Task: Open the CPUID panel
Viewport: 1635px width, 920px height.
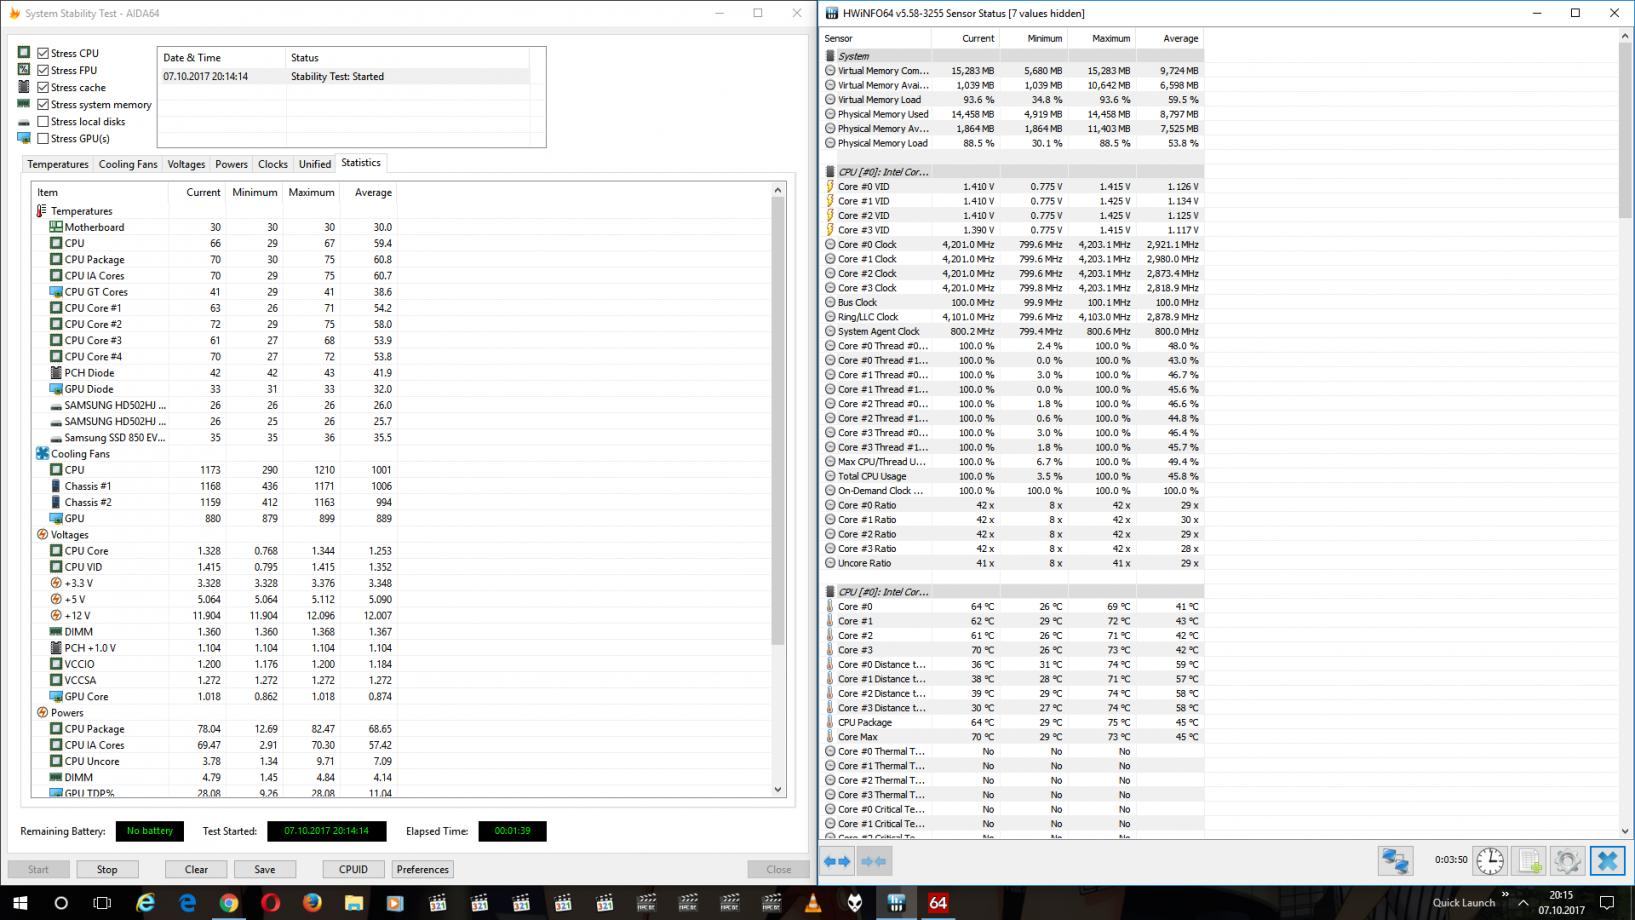Action: [x=353, y=869]
